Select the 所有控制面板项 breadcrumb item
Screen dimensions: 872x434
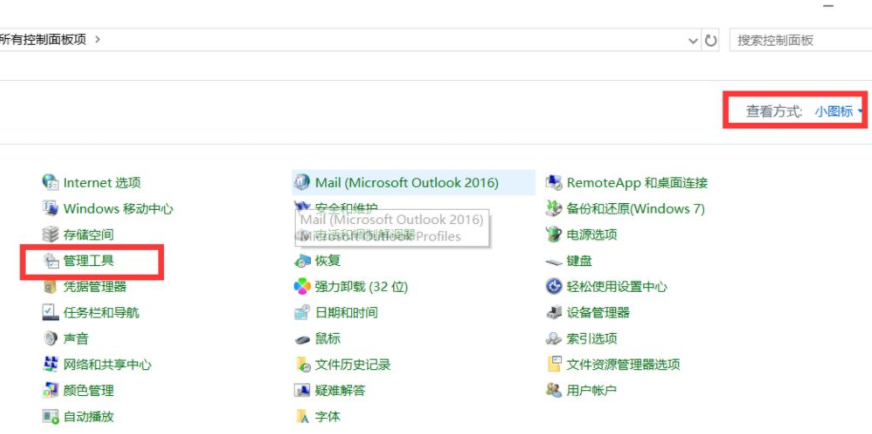(x=43, y=40)
